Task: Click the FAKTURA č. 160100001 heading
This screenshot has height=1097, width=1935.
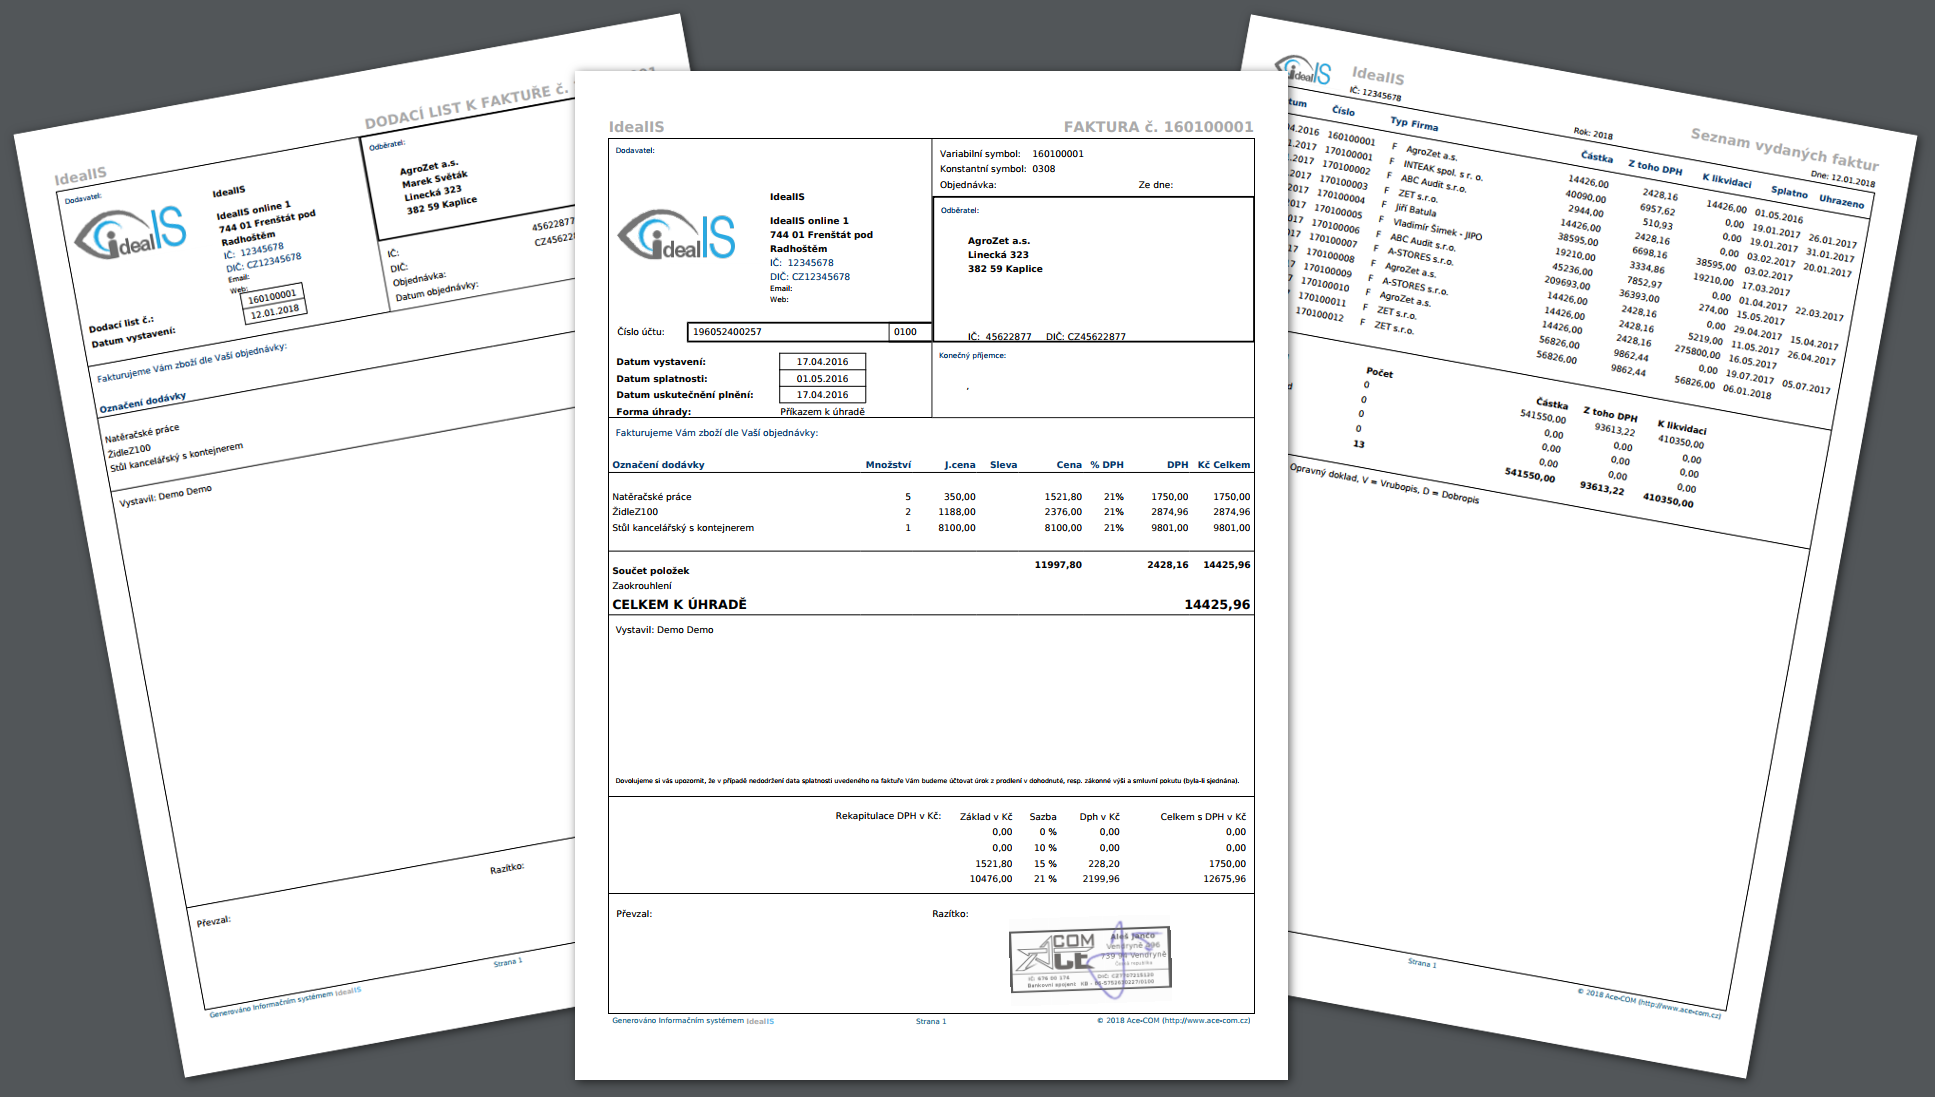Action: [1157, 127]
